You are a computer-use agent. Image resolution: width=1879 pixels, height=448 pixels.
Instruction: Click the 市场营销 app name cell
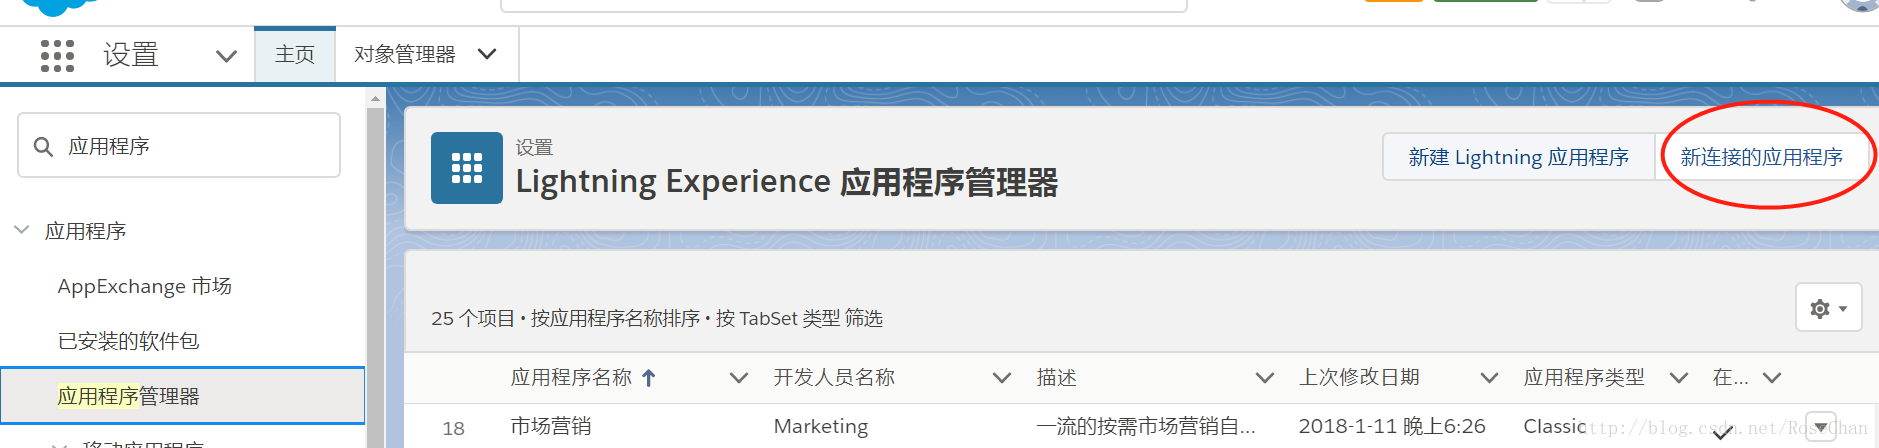(550, 426)
